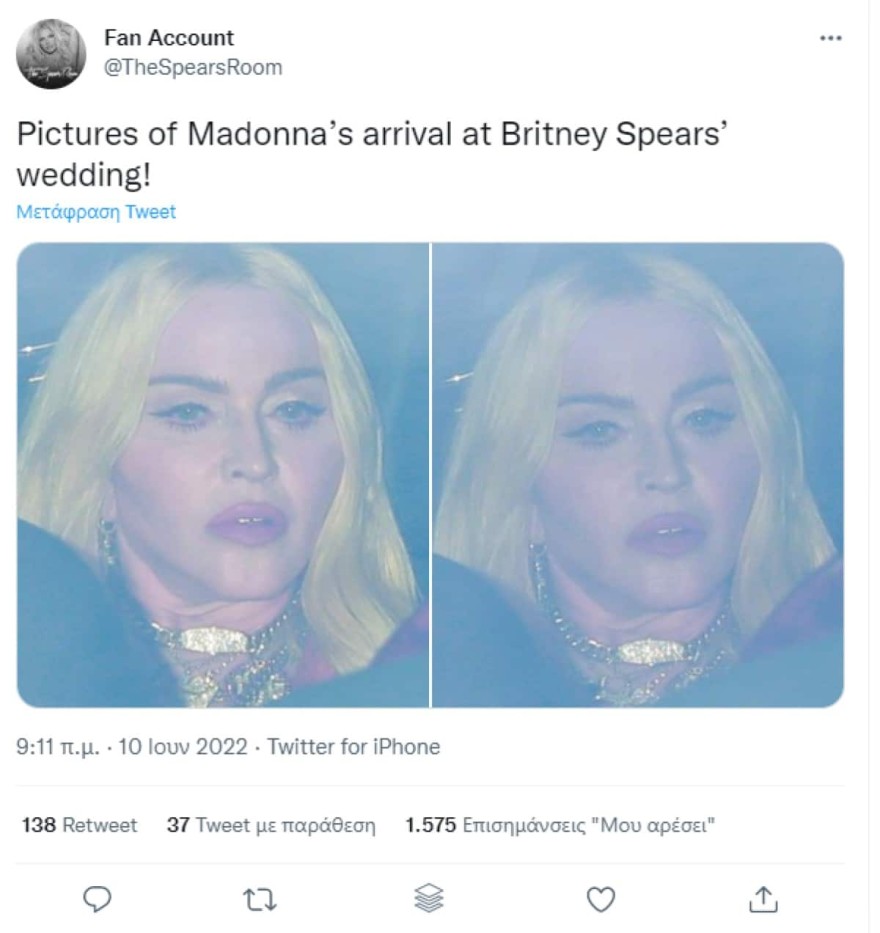Click the "Pictures of Madonna's arrival" text line
The image size is (880, 933).
(x=370, y=135)
